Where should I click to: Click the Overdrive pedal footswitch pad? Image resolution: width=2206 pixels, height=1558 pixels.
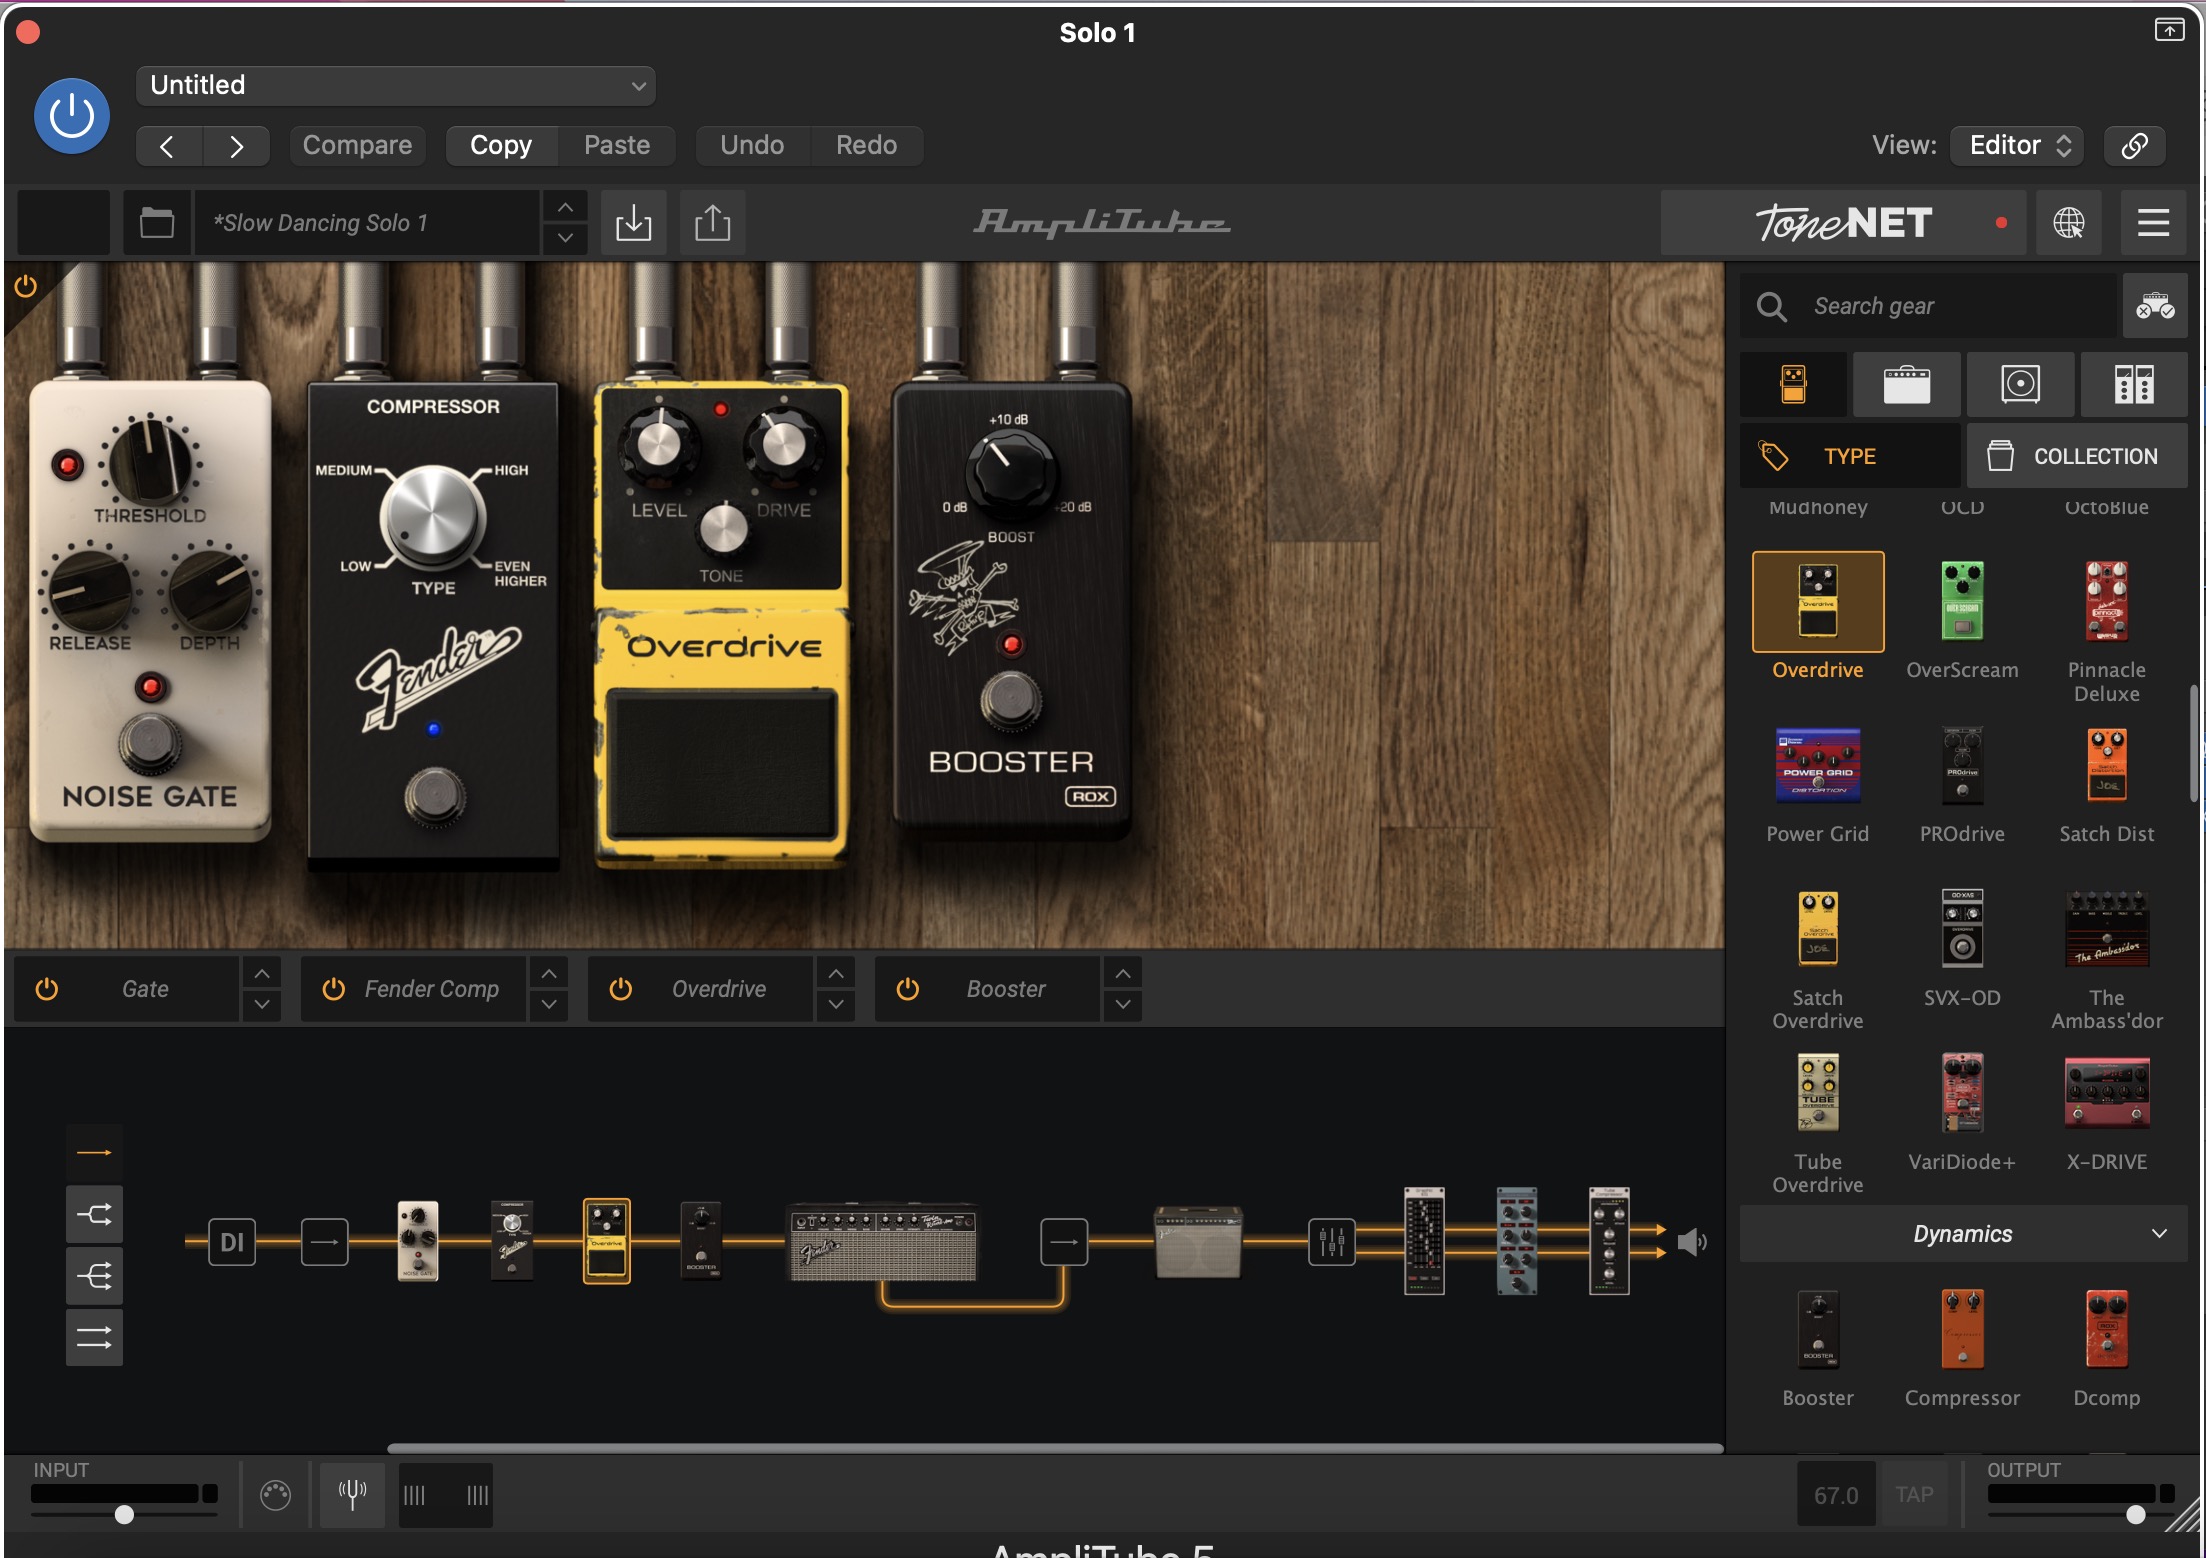point(721,762)
